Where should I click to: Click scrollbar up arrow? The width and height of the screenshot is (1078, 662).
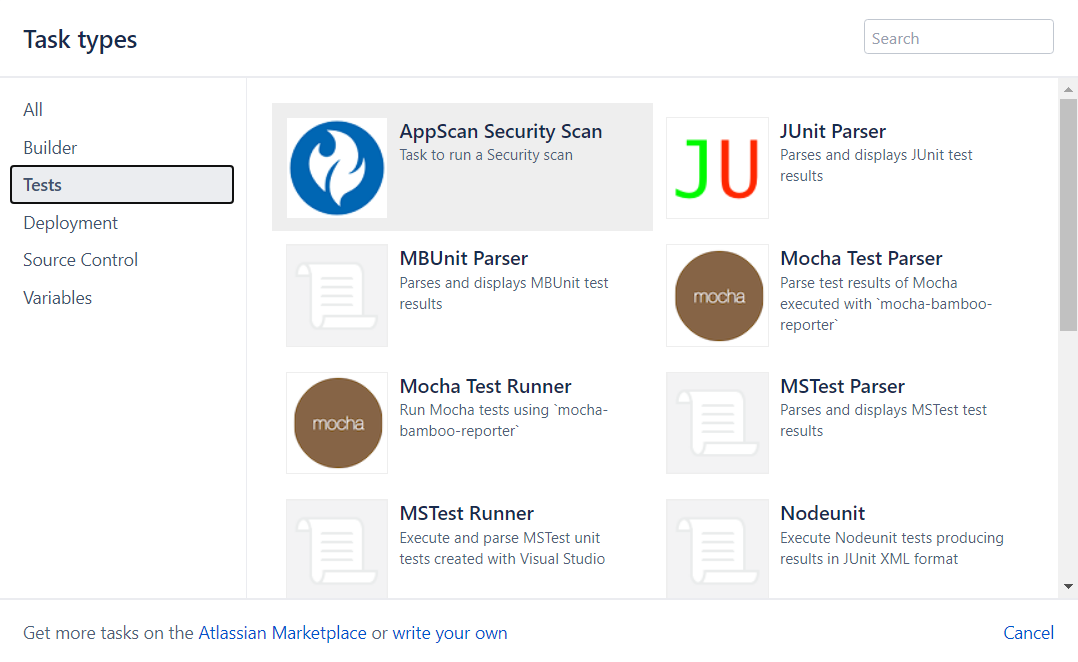tap(1068, 89)
